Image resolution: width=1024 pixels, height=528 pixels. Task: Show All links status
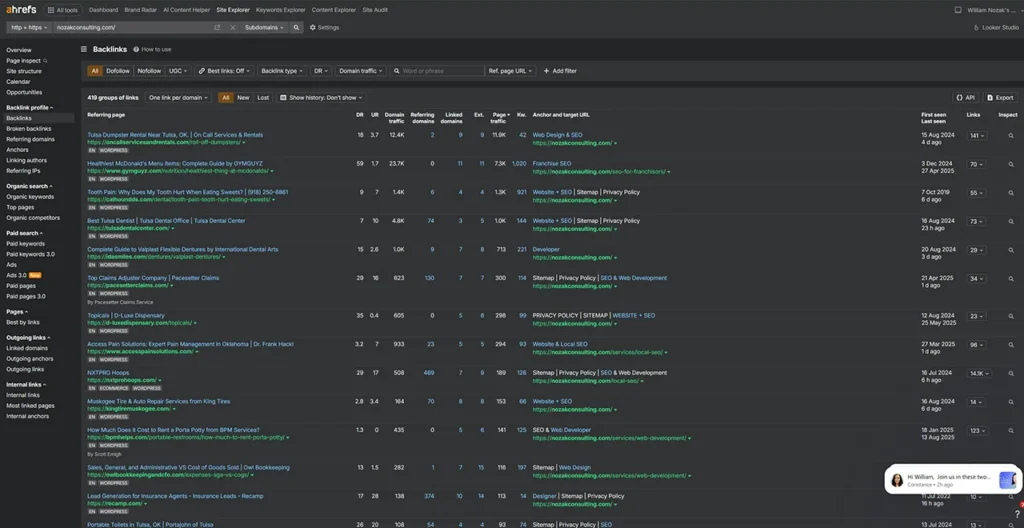tap(226, 97)
